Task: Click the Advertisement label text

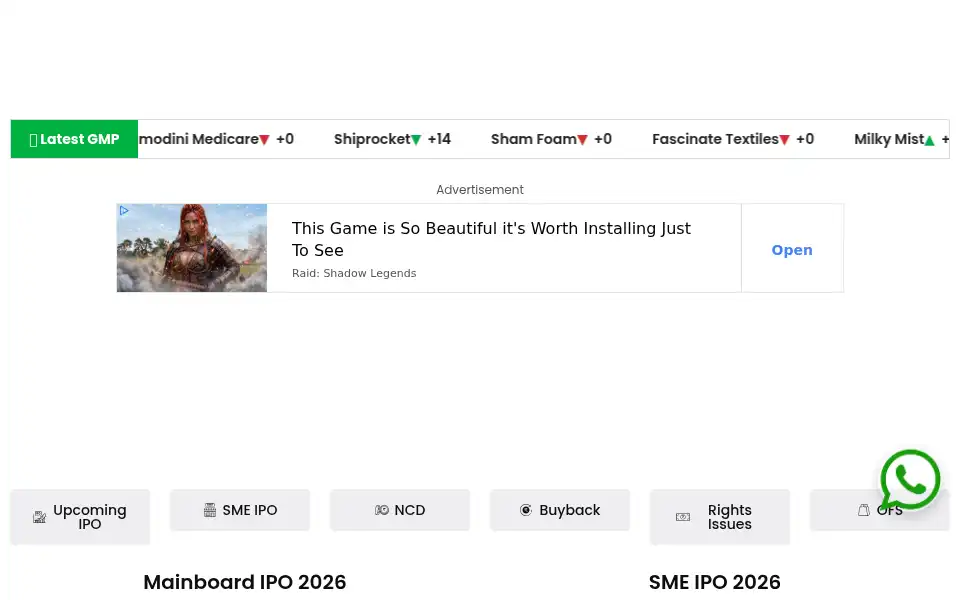Action: coord(480,190)
